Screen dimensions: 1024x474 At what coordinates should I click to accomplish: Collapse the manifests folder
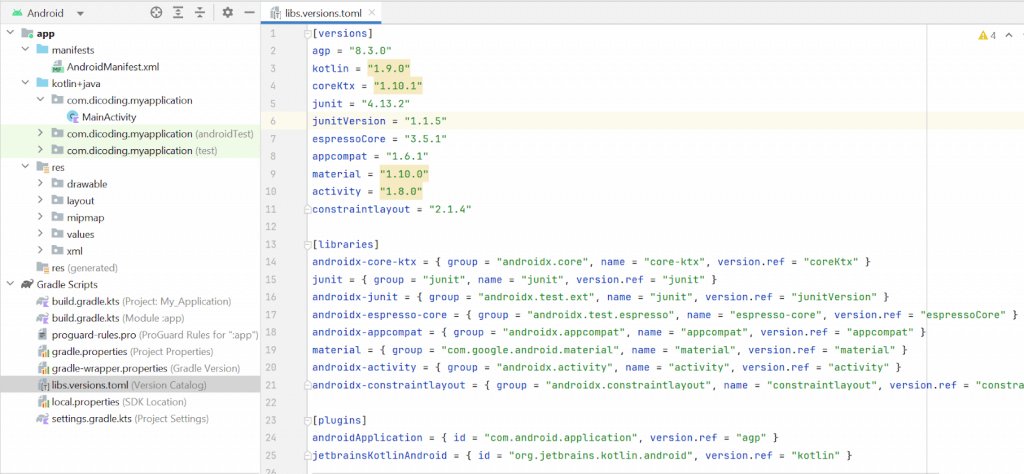click(x=25, y=50)
